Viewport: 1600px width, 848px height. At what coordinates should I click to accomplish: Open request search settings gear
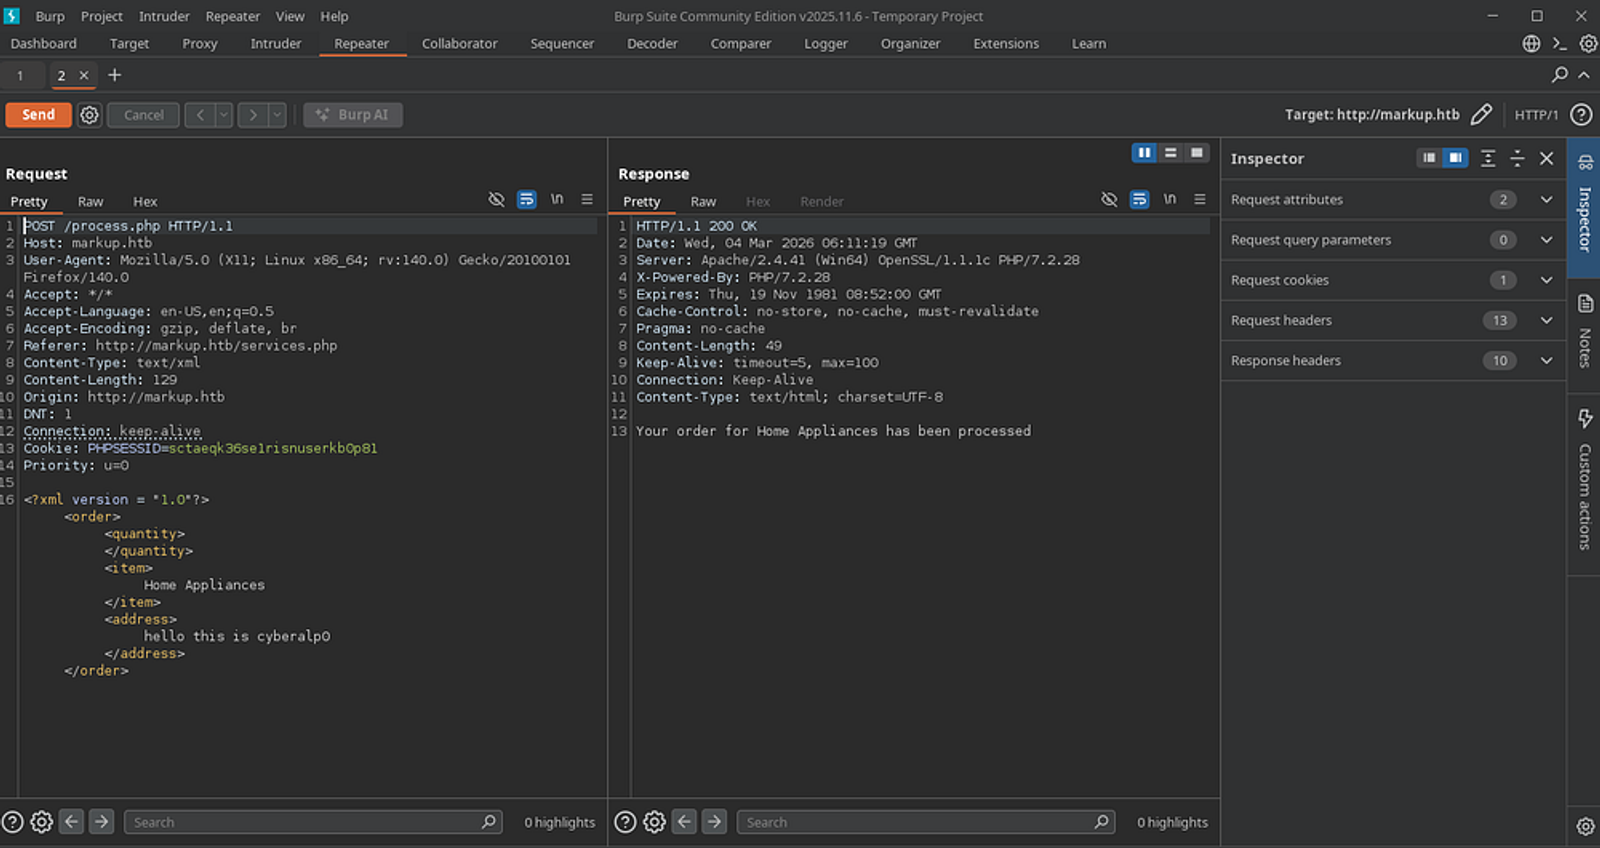[41, 822]
